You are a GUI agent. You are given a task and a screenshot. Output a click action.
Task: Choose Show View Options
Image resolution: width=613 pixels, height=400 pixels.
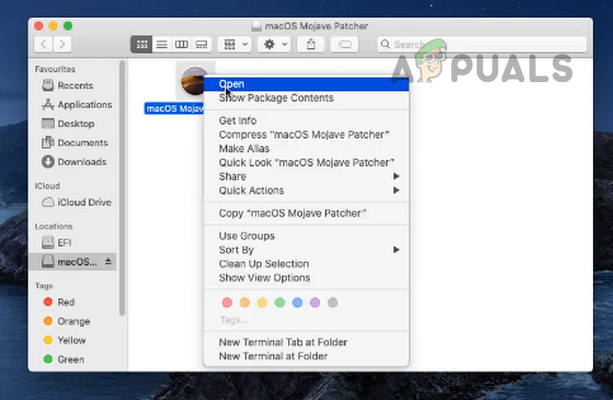306,278
